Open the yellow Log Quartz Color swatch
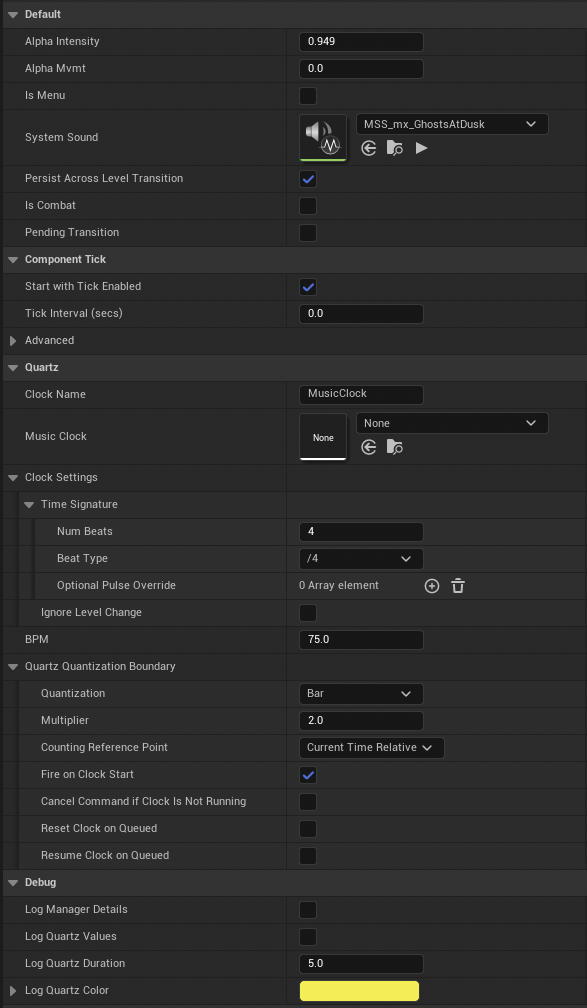This screenshot has height=1008, width=587. 359,991
